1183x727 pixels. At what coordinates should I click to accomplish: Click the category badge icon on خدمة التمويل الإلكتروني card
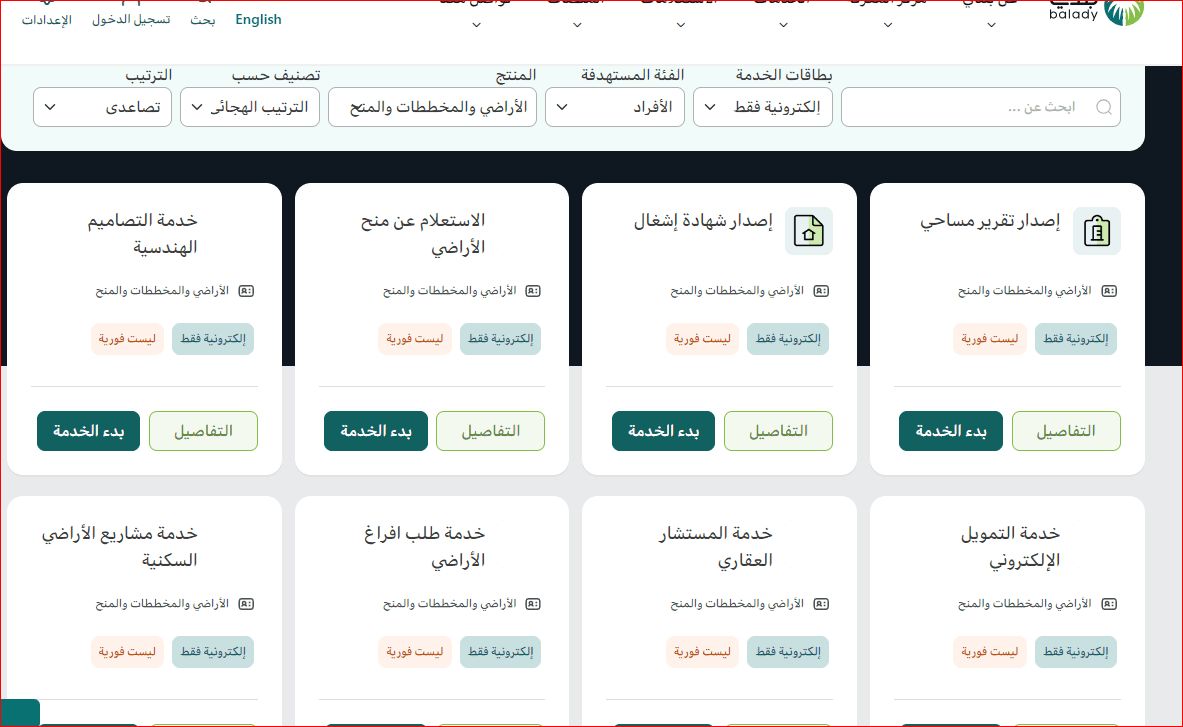(1109, 603)
